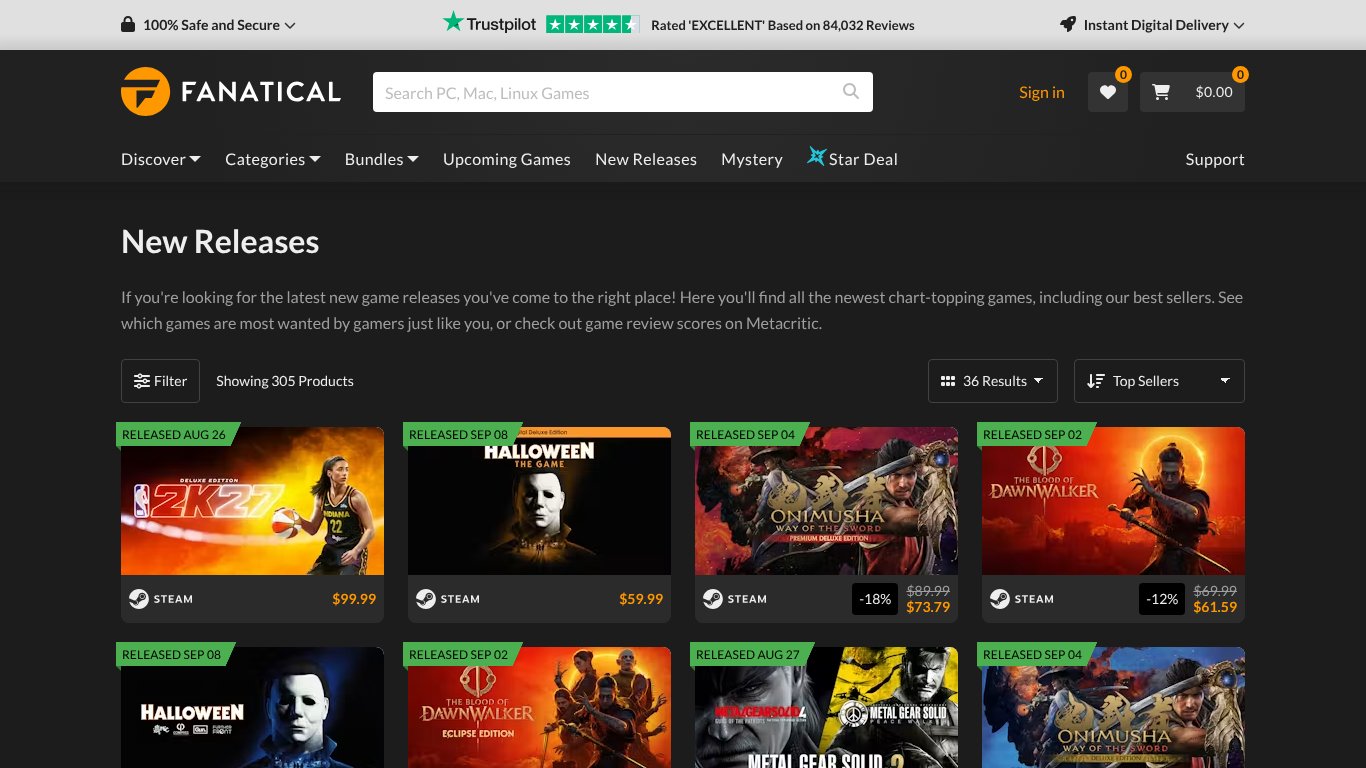Image resolution: width=1366 pixels, height=768 pixels.
Task: Go to Upcoming Games
Action: point(507,159)
